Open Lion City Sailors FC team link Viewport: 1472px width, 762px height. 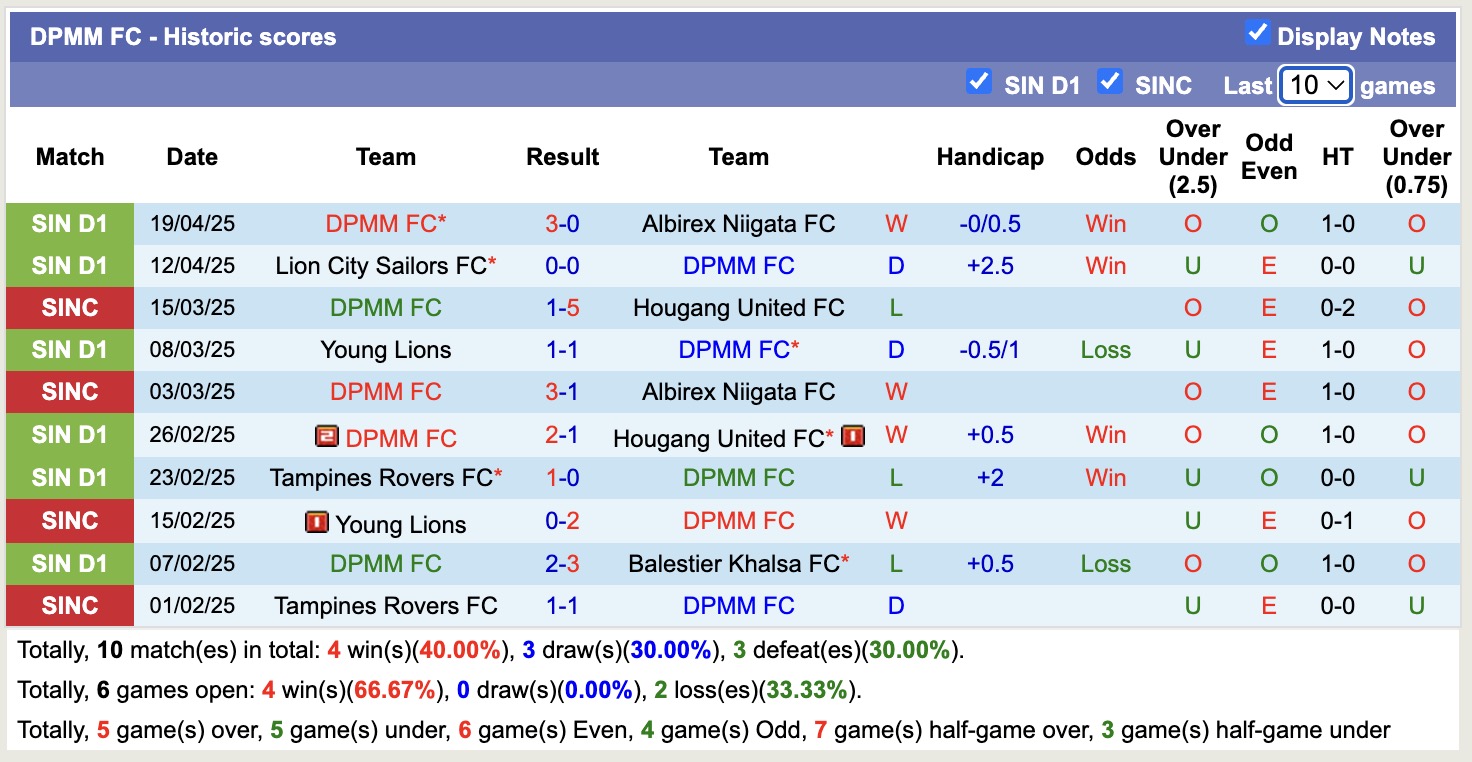point(381,266)
